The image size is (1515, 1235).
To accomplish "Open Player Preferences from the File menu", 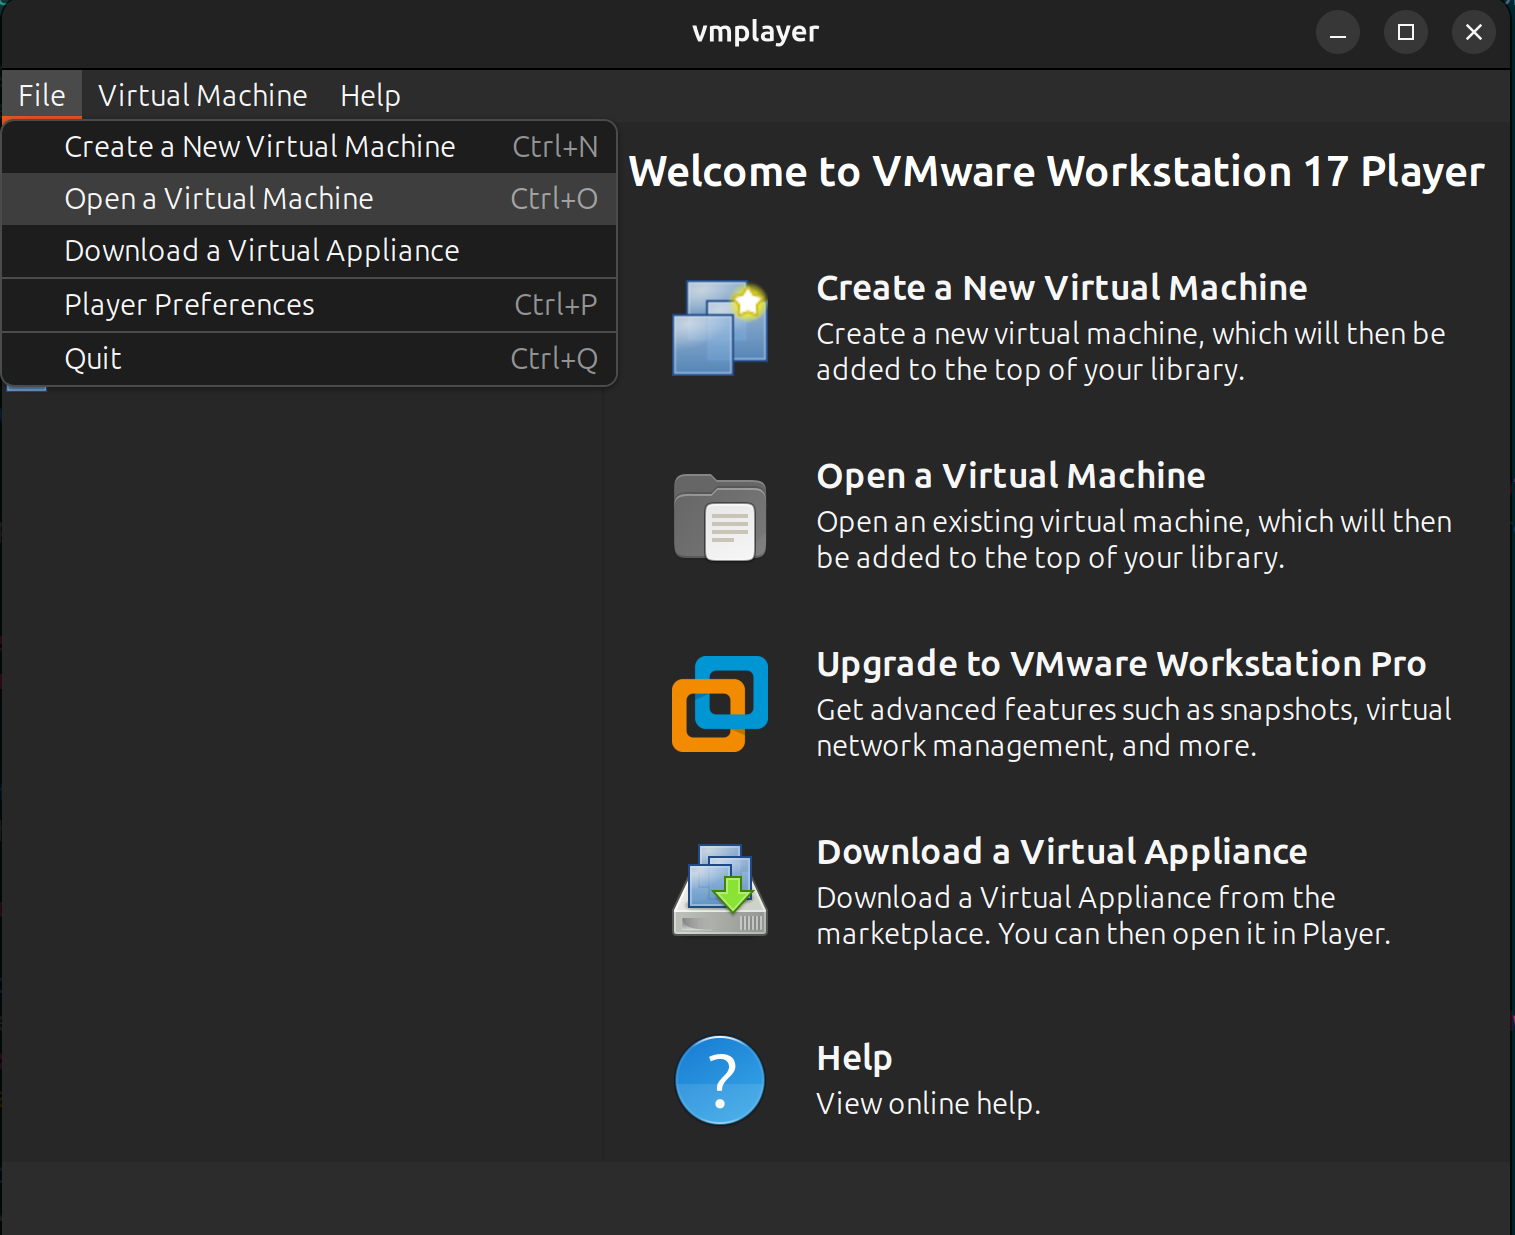I will pos(189,305).
